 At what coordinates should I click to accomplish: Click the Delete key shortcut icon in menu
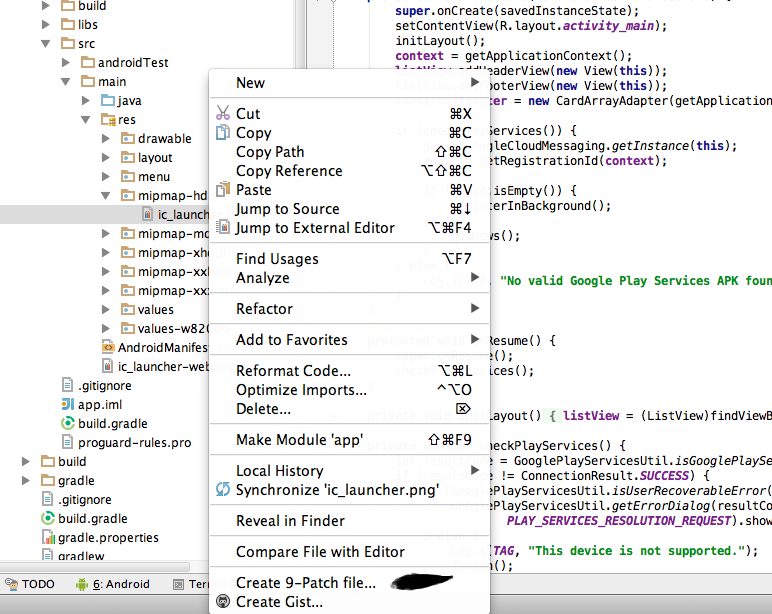(x=463, y=408)
